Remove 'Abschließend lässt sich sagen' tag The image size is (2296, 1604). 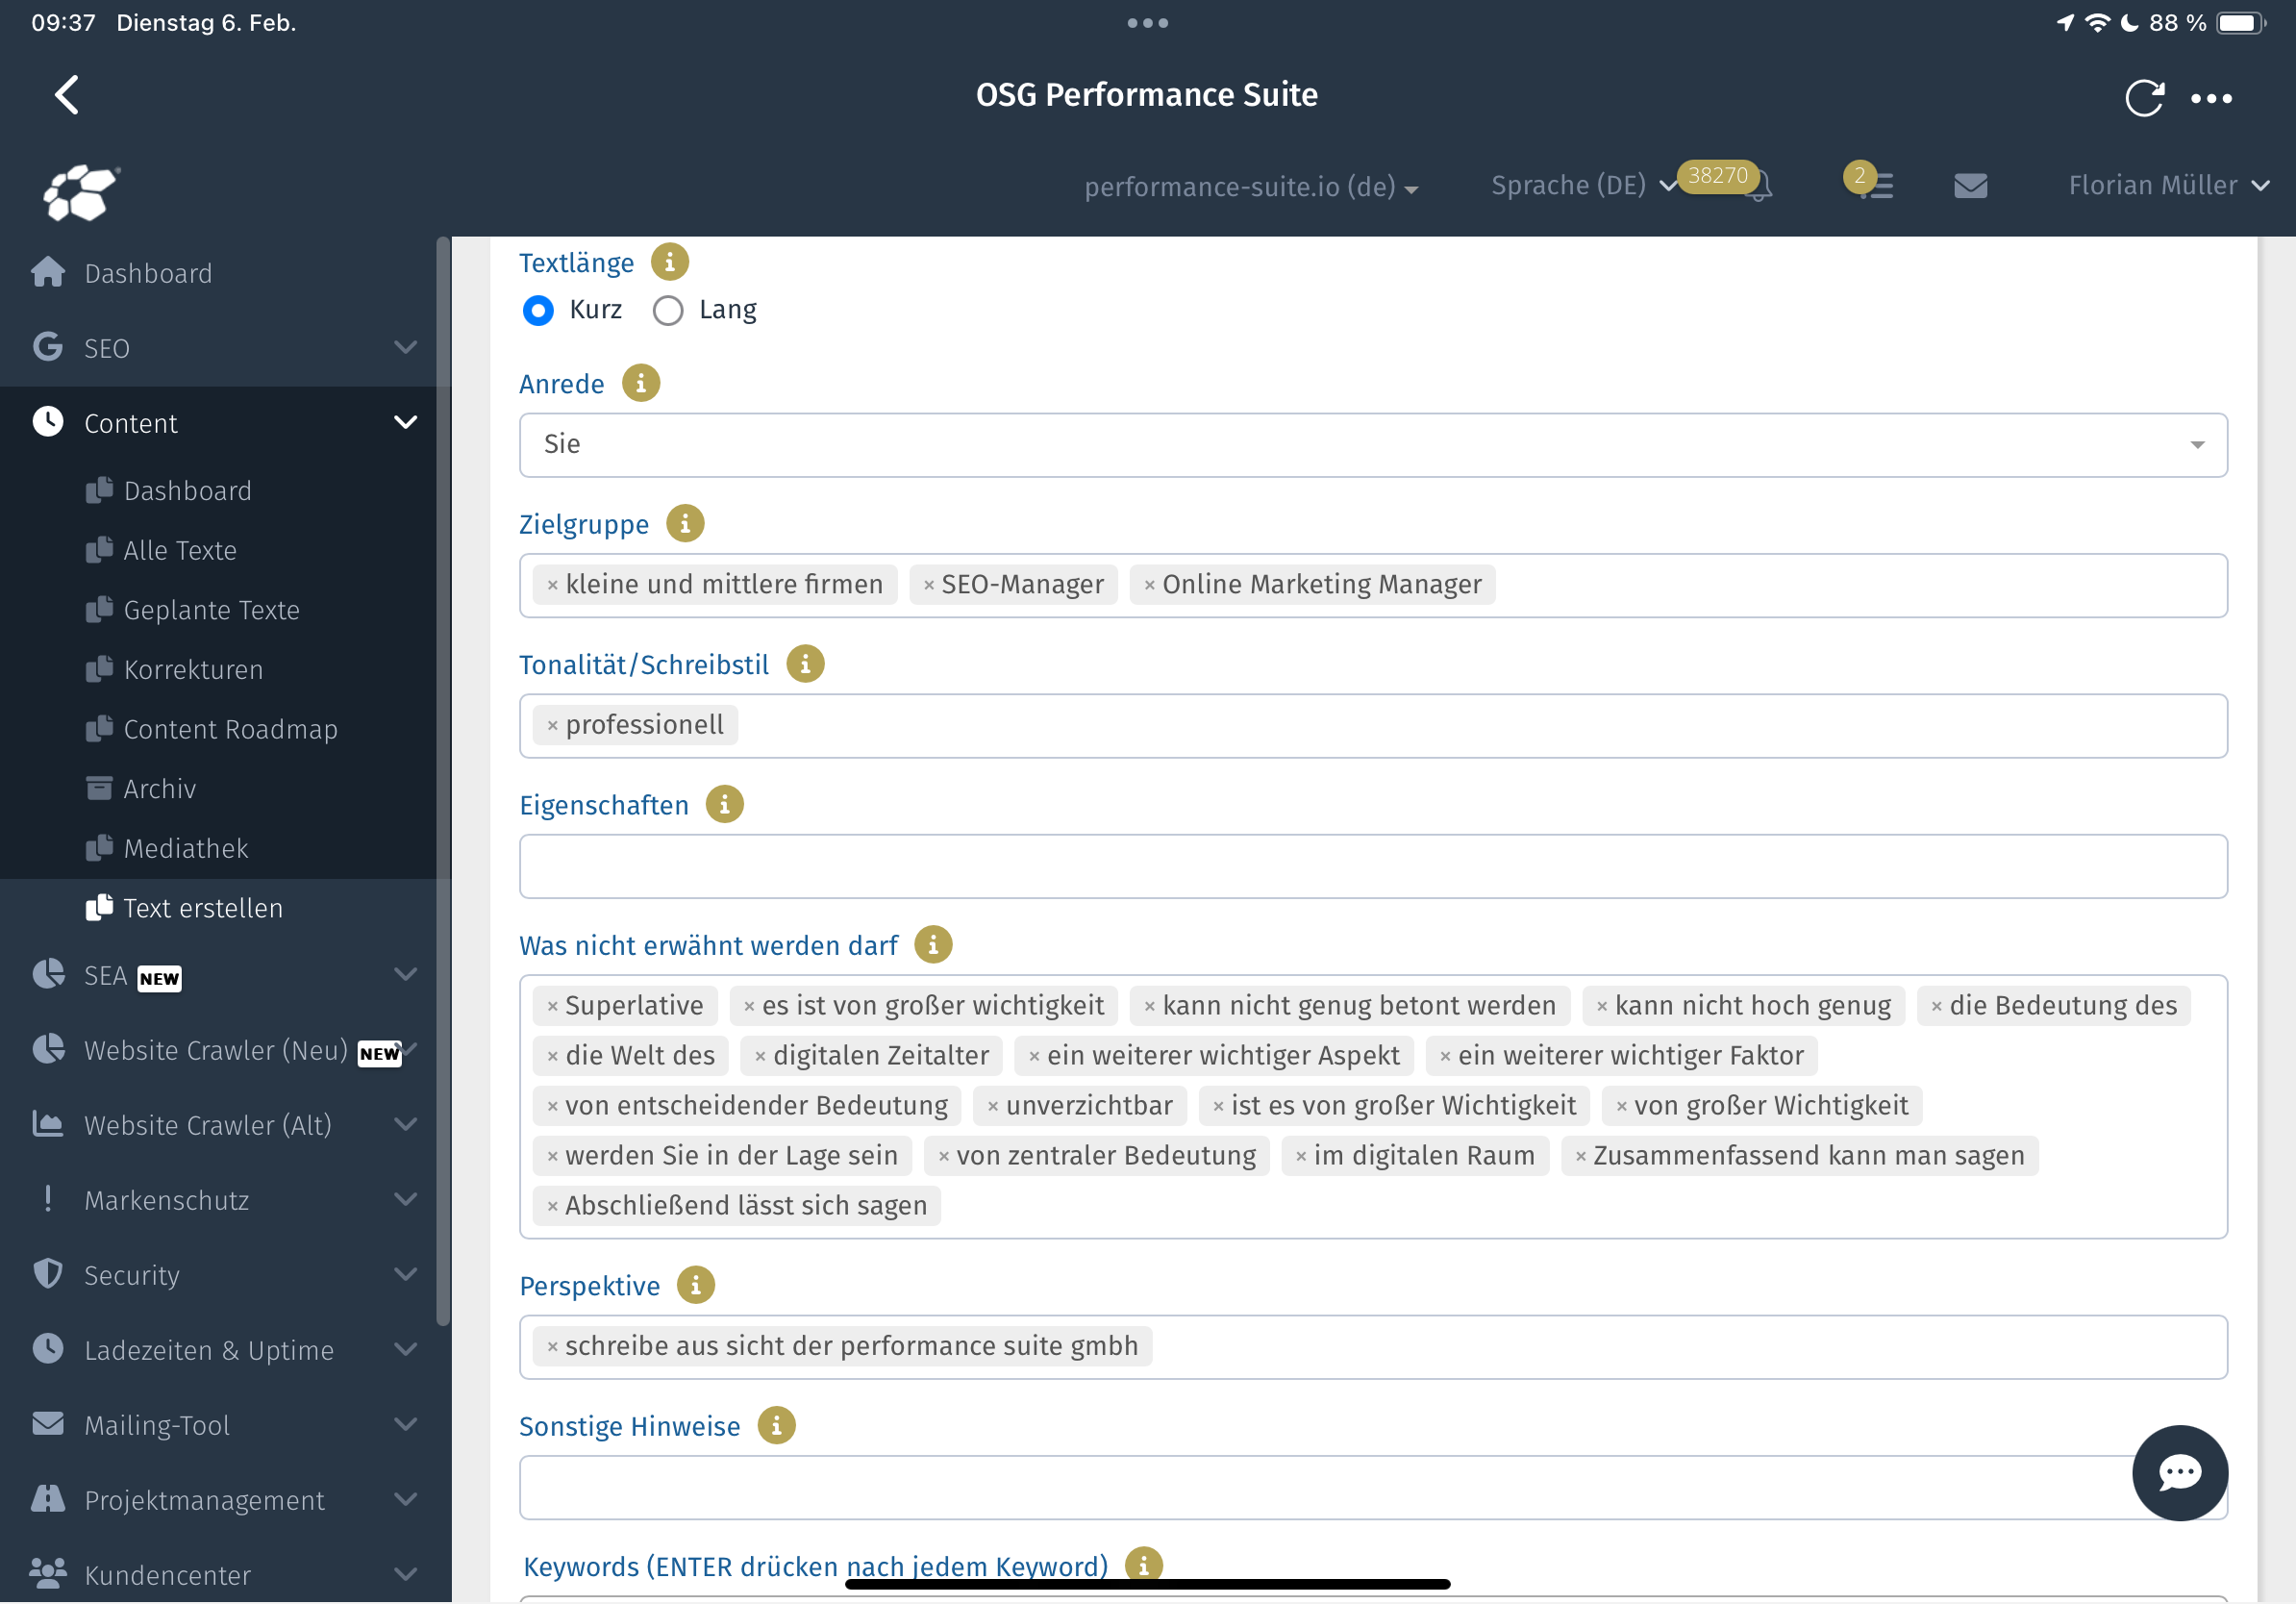coord(552,1206)
